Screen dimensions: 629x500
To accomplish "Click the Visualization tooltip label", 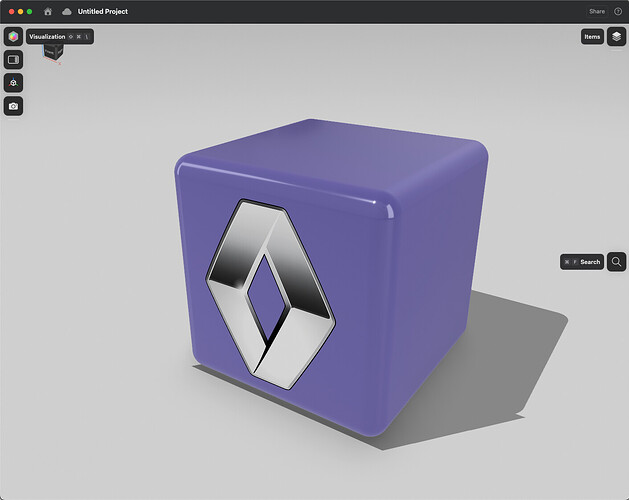I will tap(60, 37).
